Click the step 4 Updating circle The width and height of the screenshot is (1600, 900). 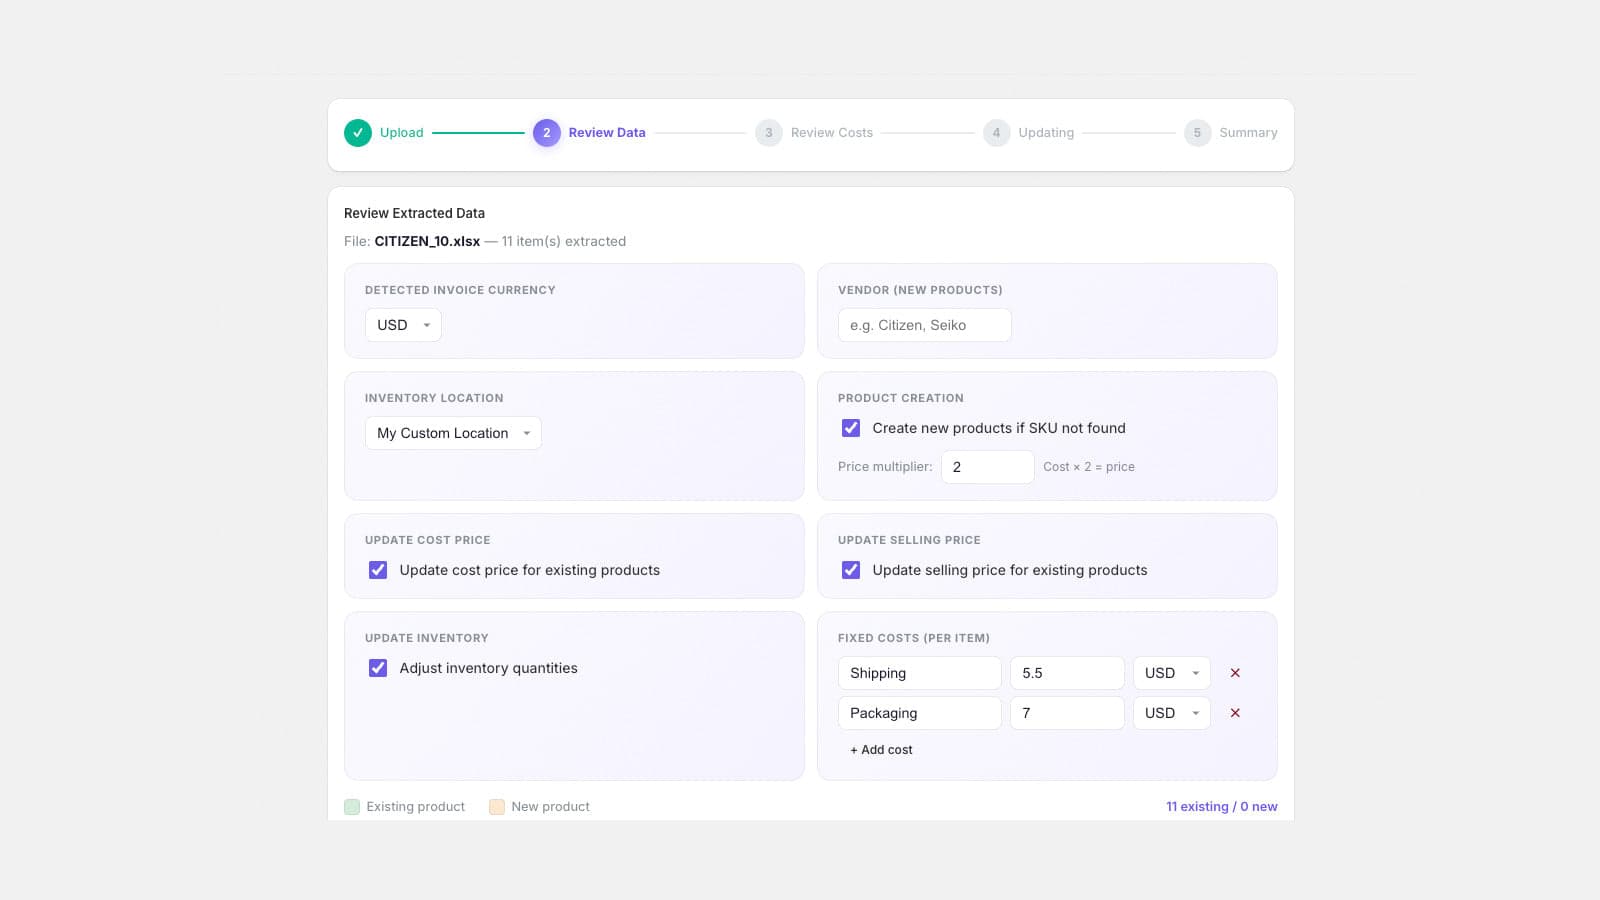click(x=996, y=133)
